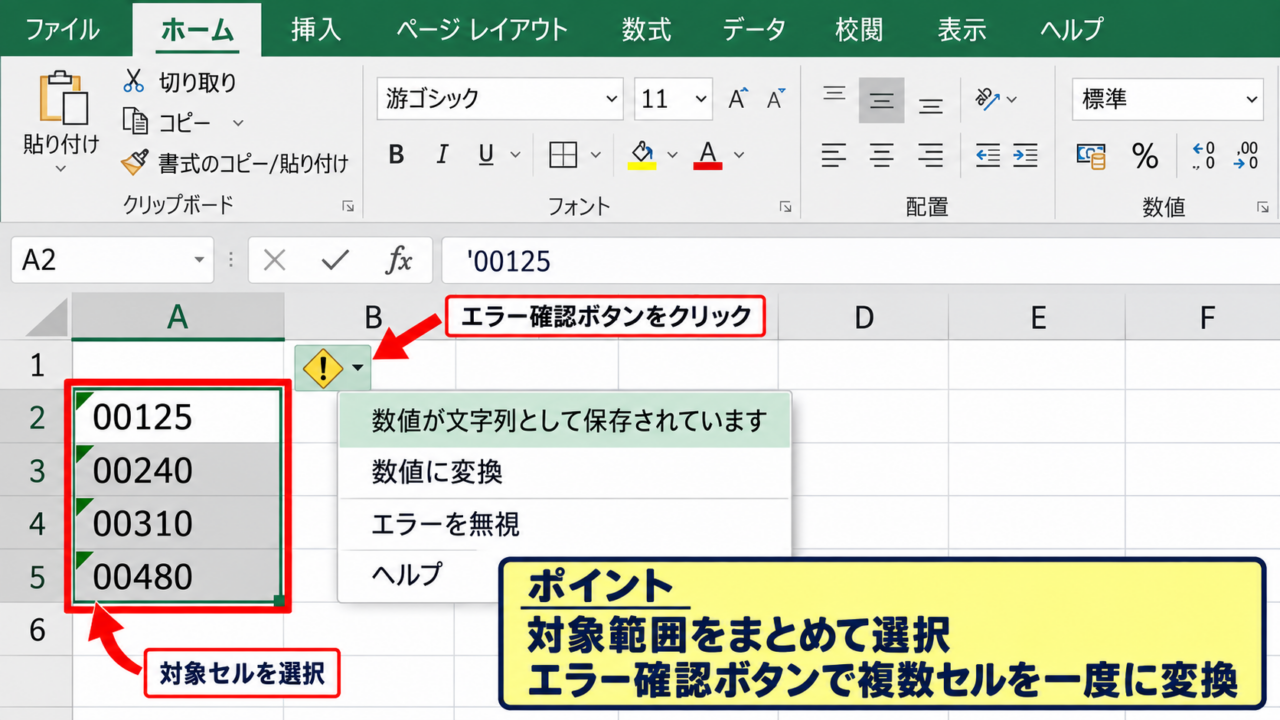1280x720 pixels.
Task: Click the decrease indent icon
Action: pos(988,155)
